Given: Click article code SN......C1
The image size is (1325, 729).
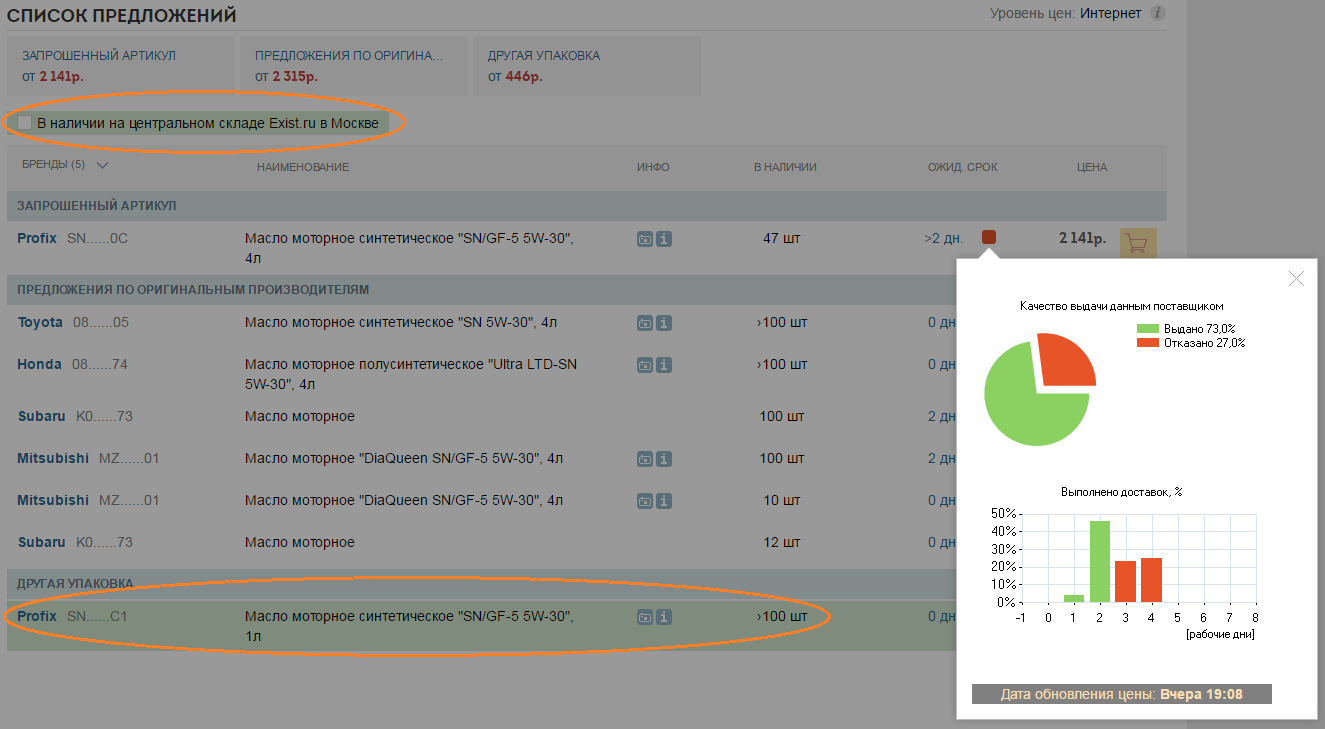Looking at the screenshot, I should (x=97, y=617).
